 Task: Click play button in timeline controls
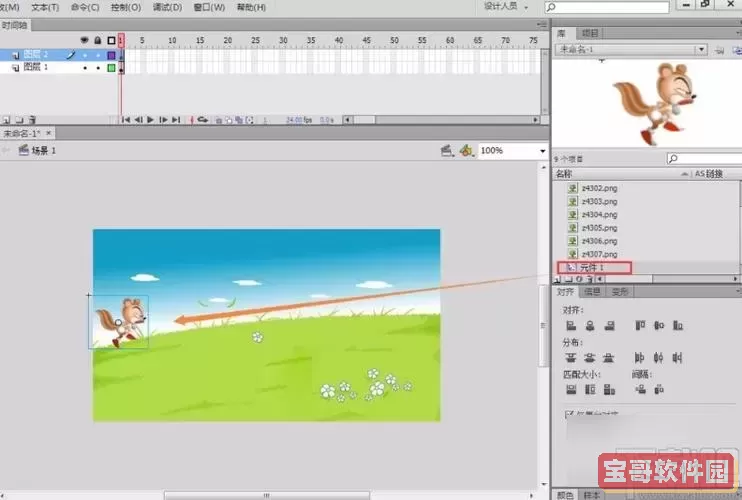click(x=150, y=120)
